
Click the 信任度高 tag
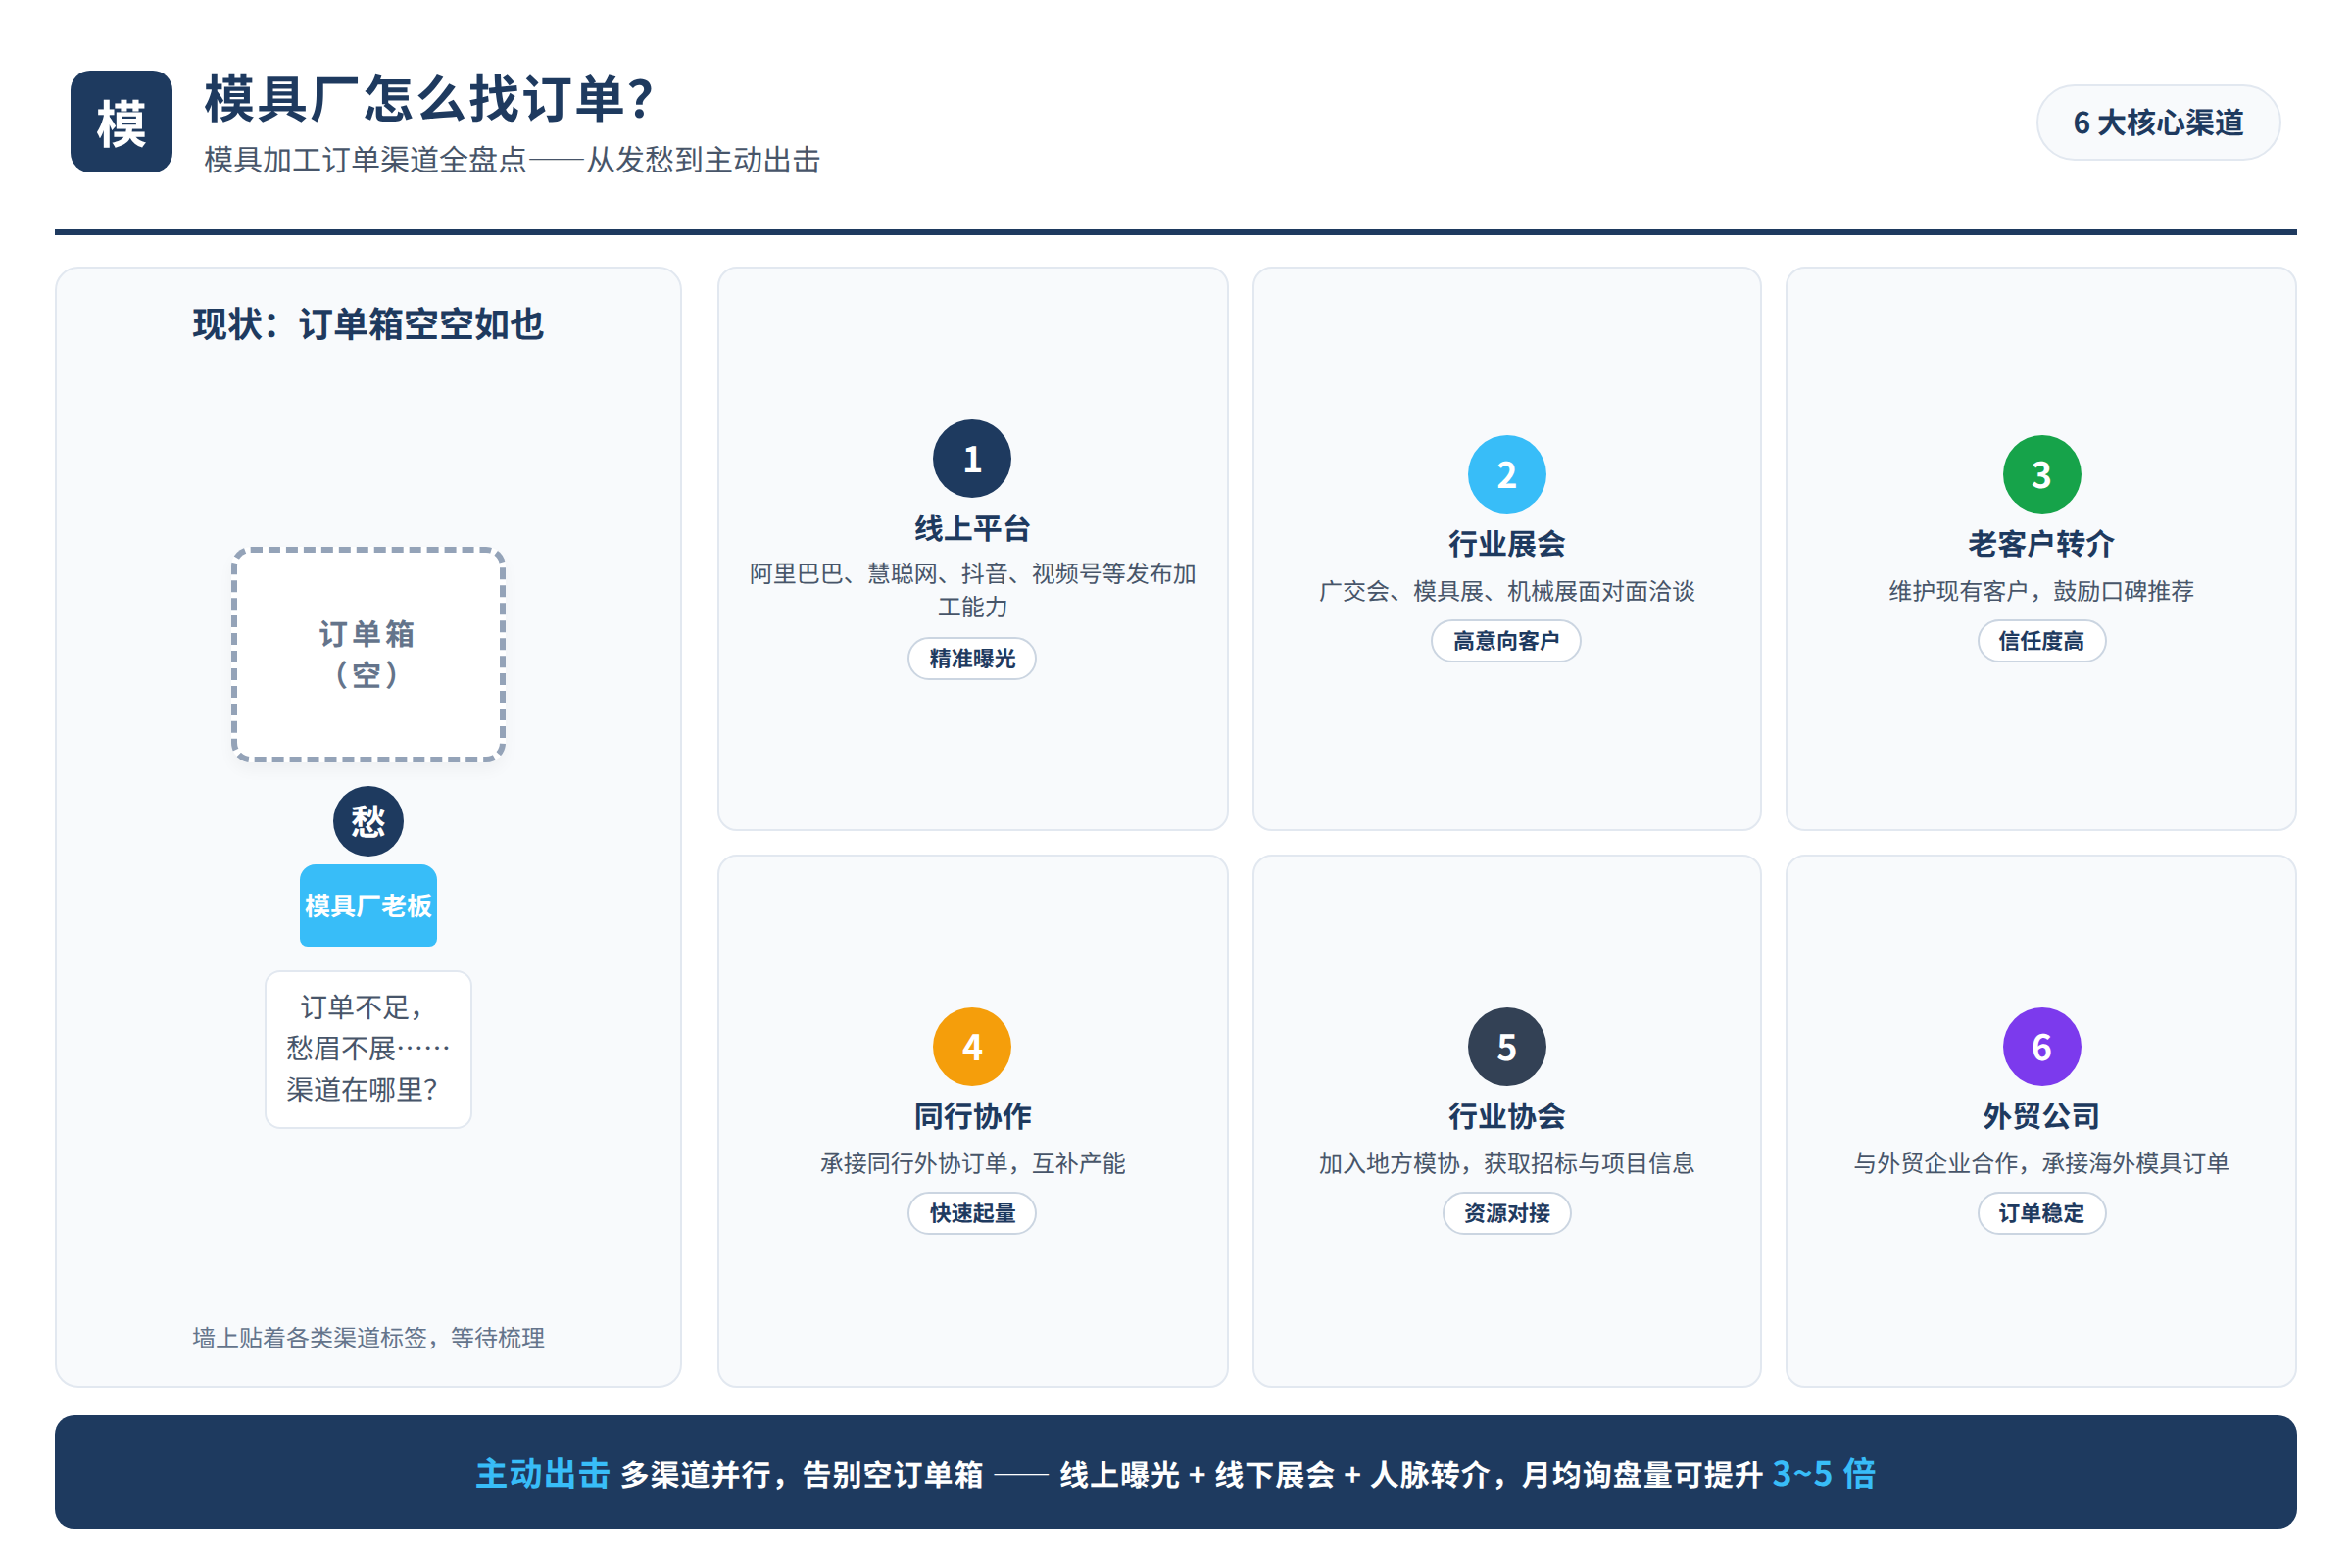2041,640
